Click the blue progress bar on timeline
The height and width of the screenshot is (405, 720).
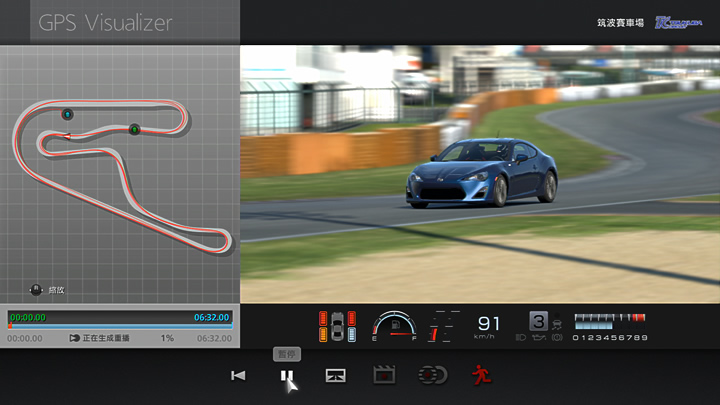[x=120, y=326]
